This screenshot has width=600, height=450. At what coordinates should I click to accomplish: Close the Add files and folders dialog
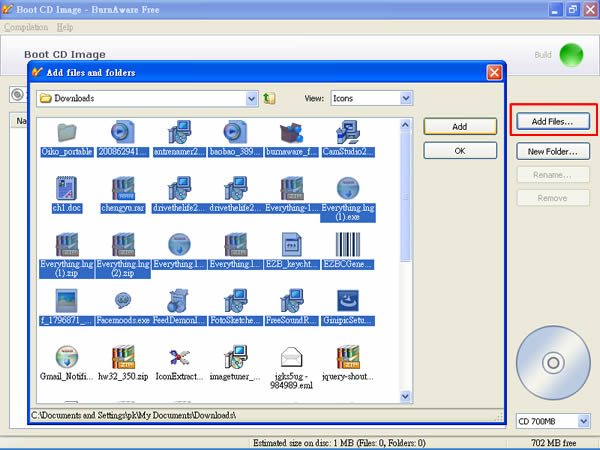click(494, 72)
